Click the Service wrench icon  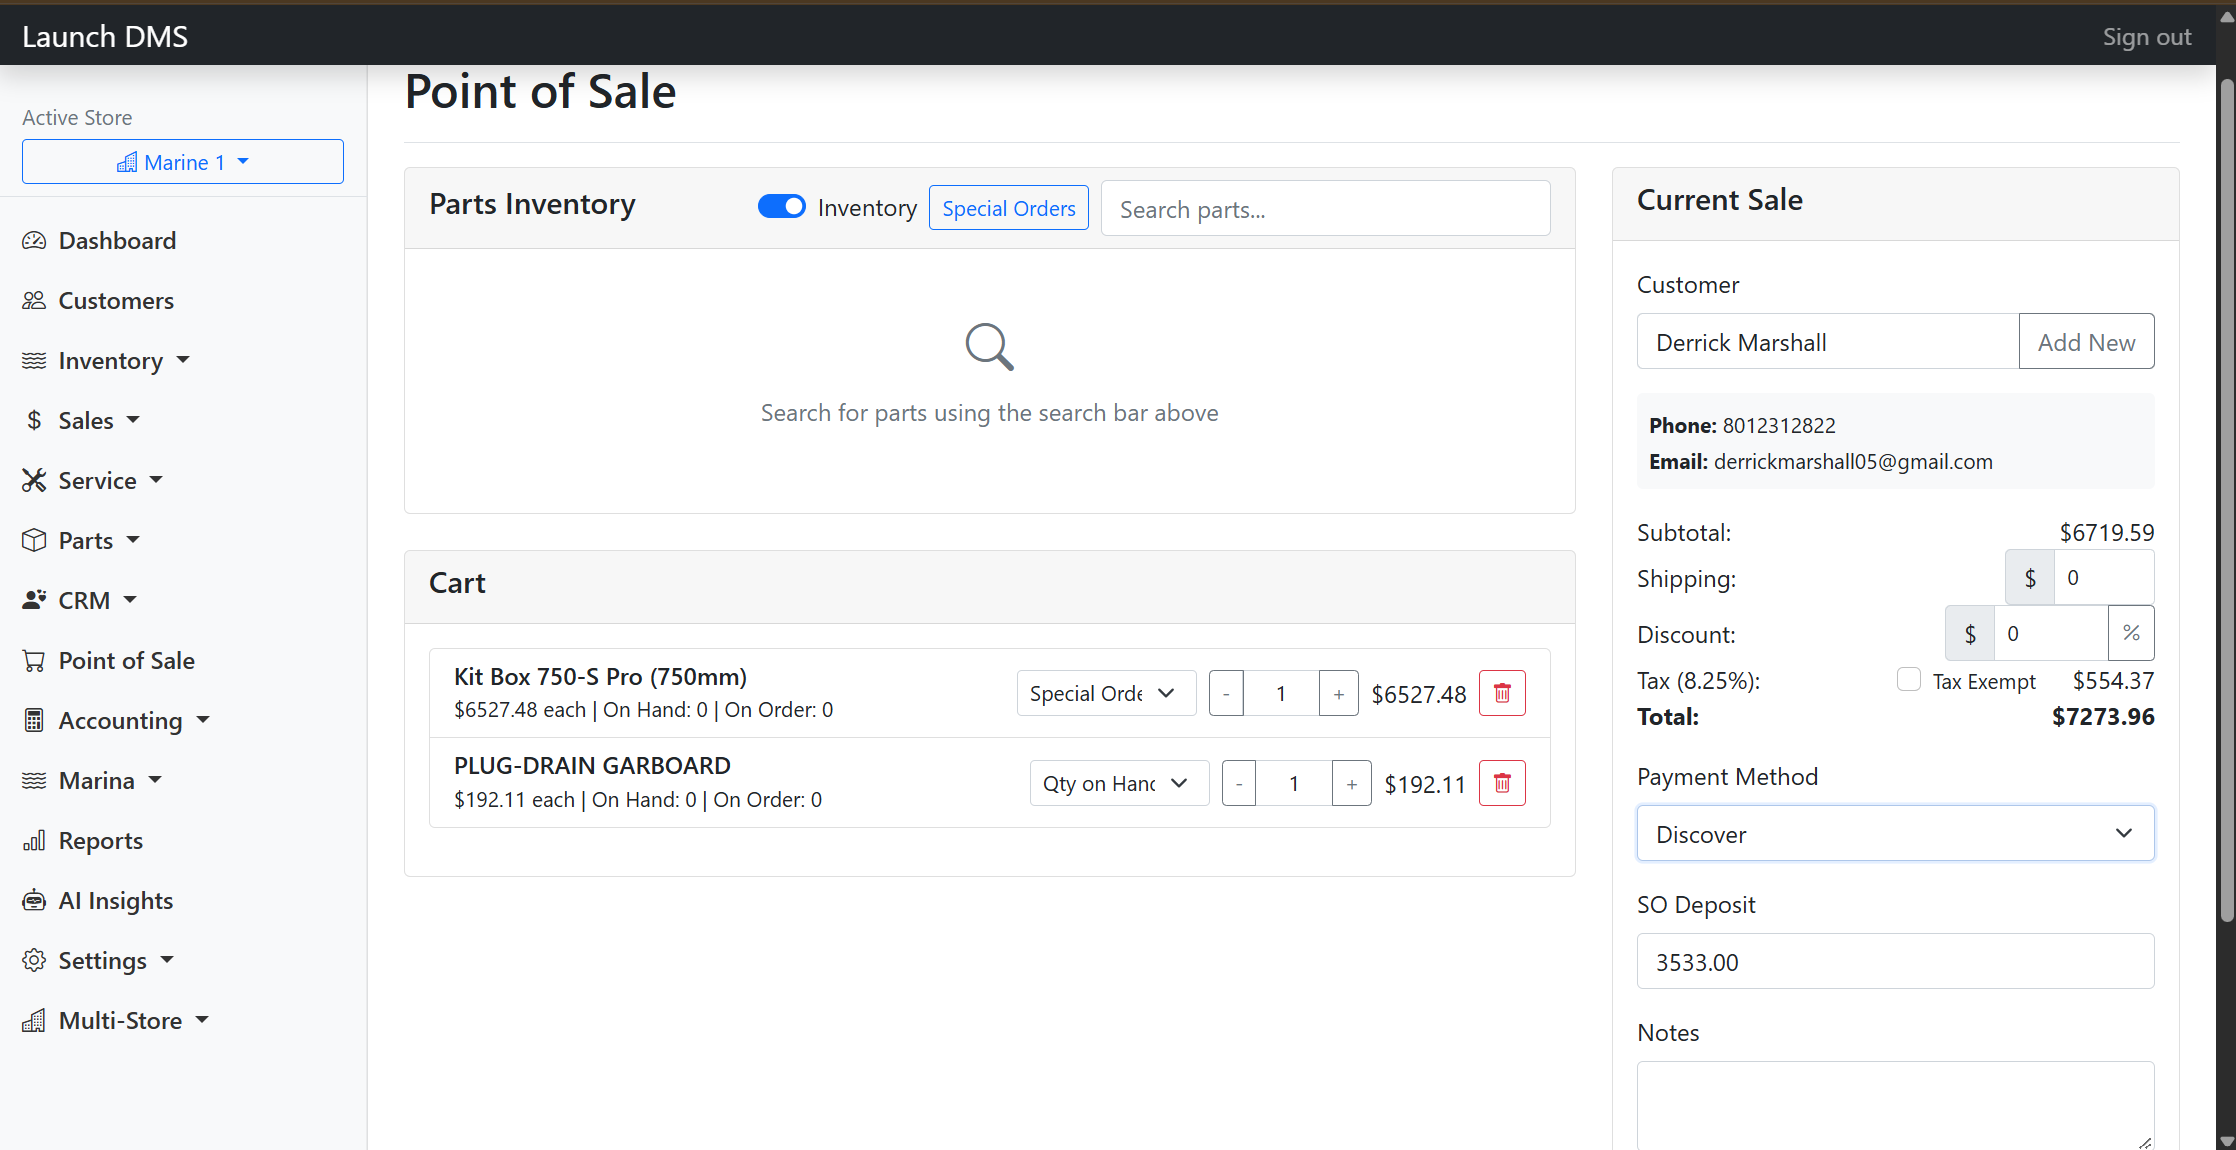click(34, 481)
